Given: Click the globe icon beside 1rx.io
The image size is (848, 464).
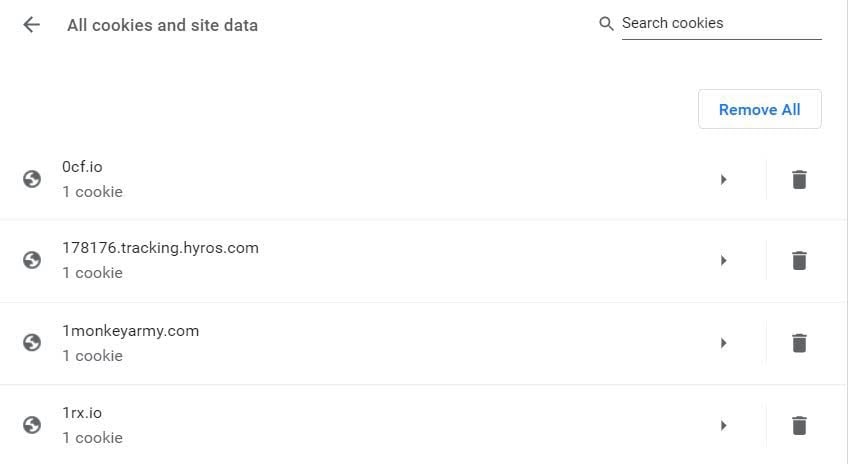Looking at the screenshot, I should 32,425.
